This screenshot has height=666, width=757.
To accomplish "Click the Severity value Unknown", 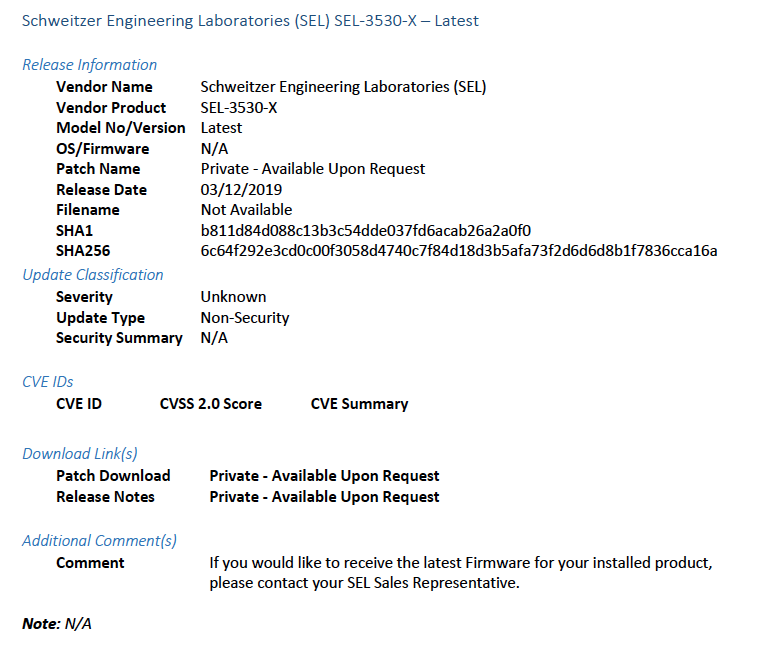I will 233,297.
